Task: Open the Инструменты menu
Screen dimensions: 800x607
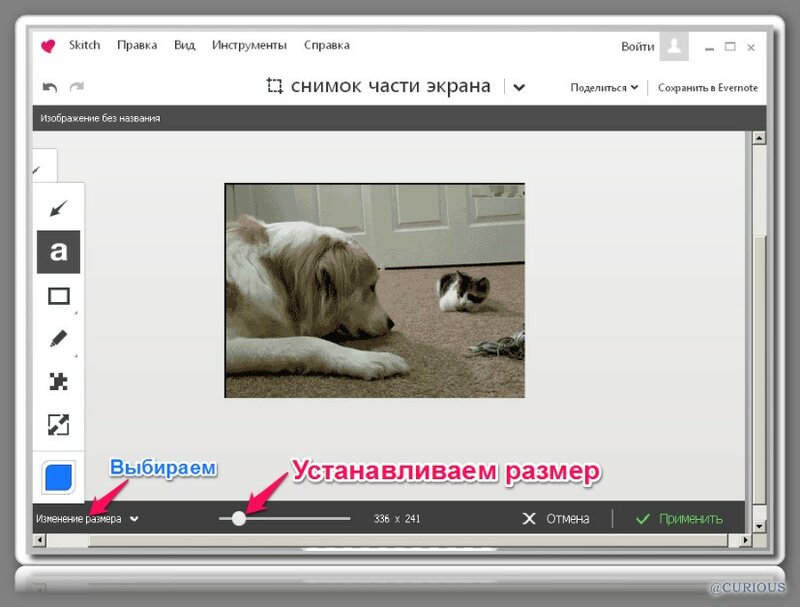Action: pyautogui.click(x=249, y=45)
